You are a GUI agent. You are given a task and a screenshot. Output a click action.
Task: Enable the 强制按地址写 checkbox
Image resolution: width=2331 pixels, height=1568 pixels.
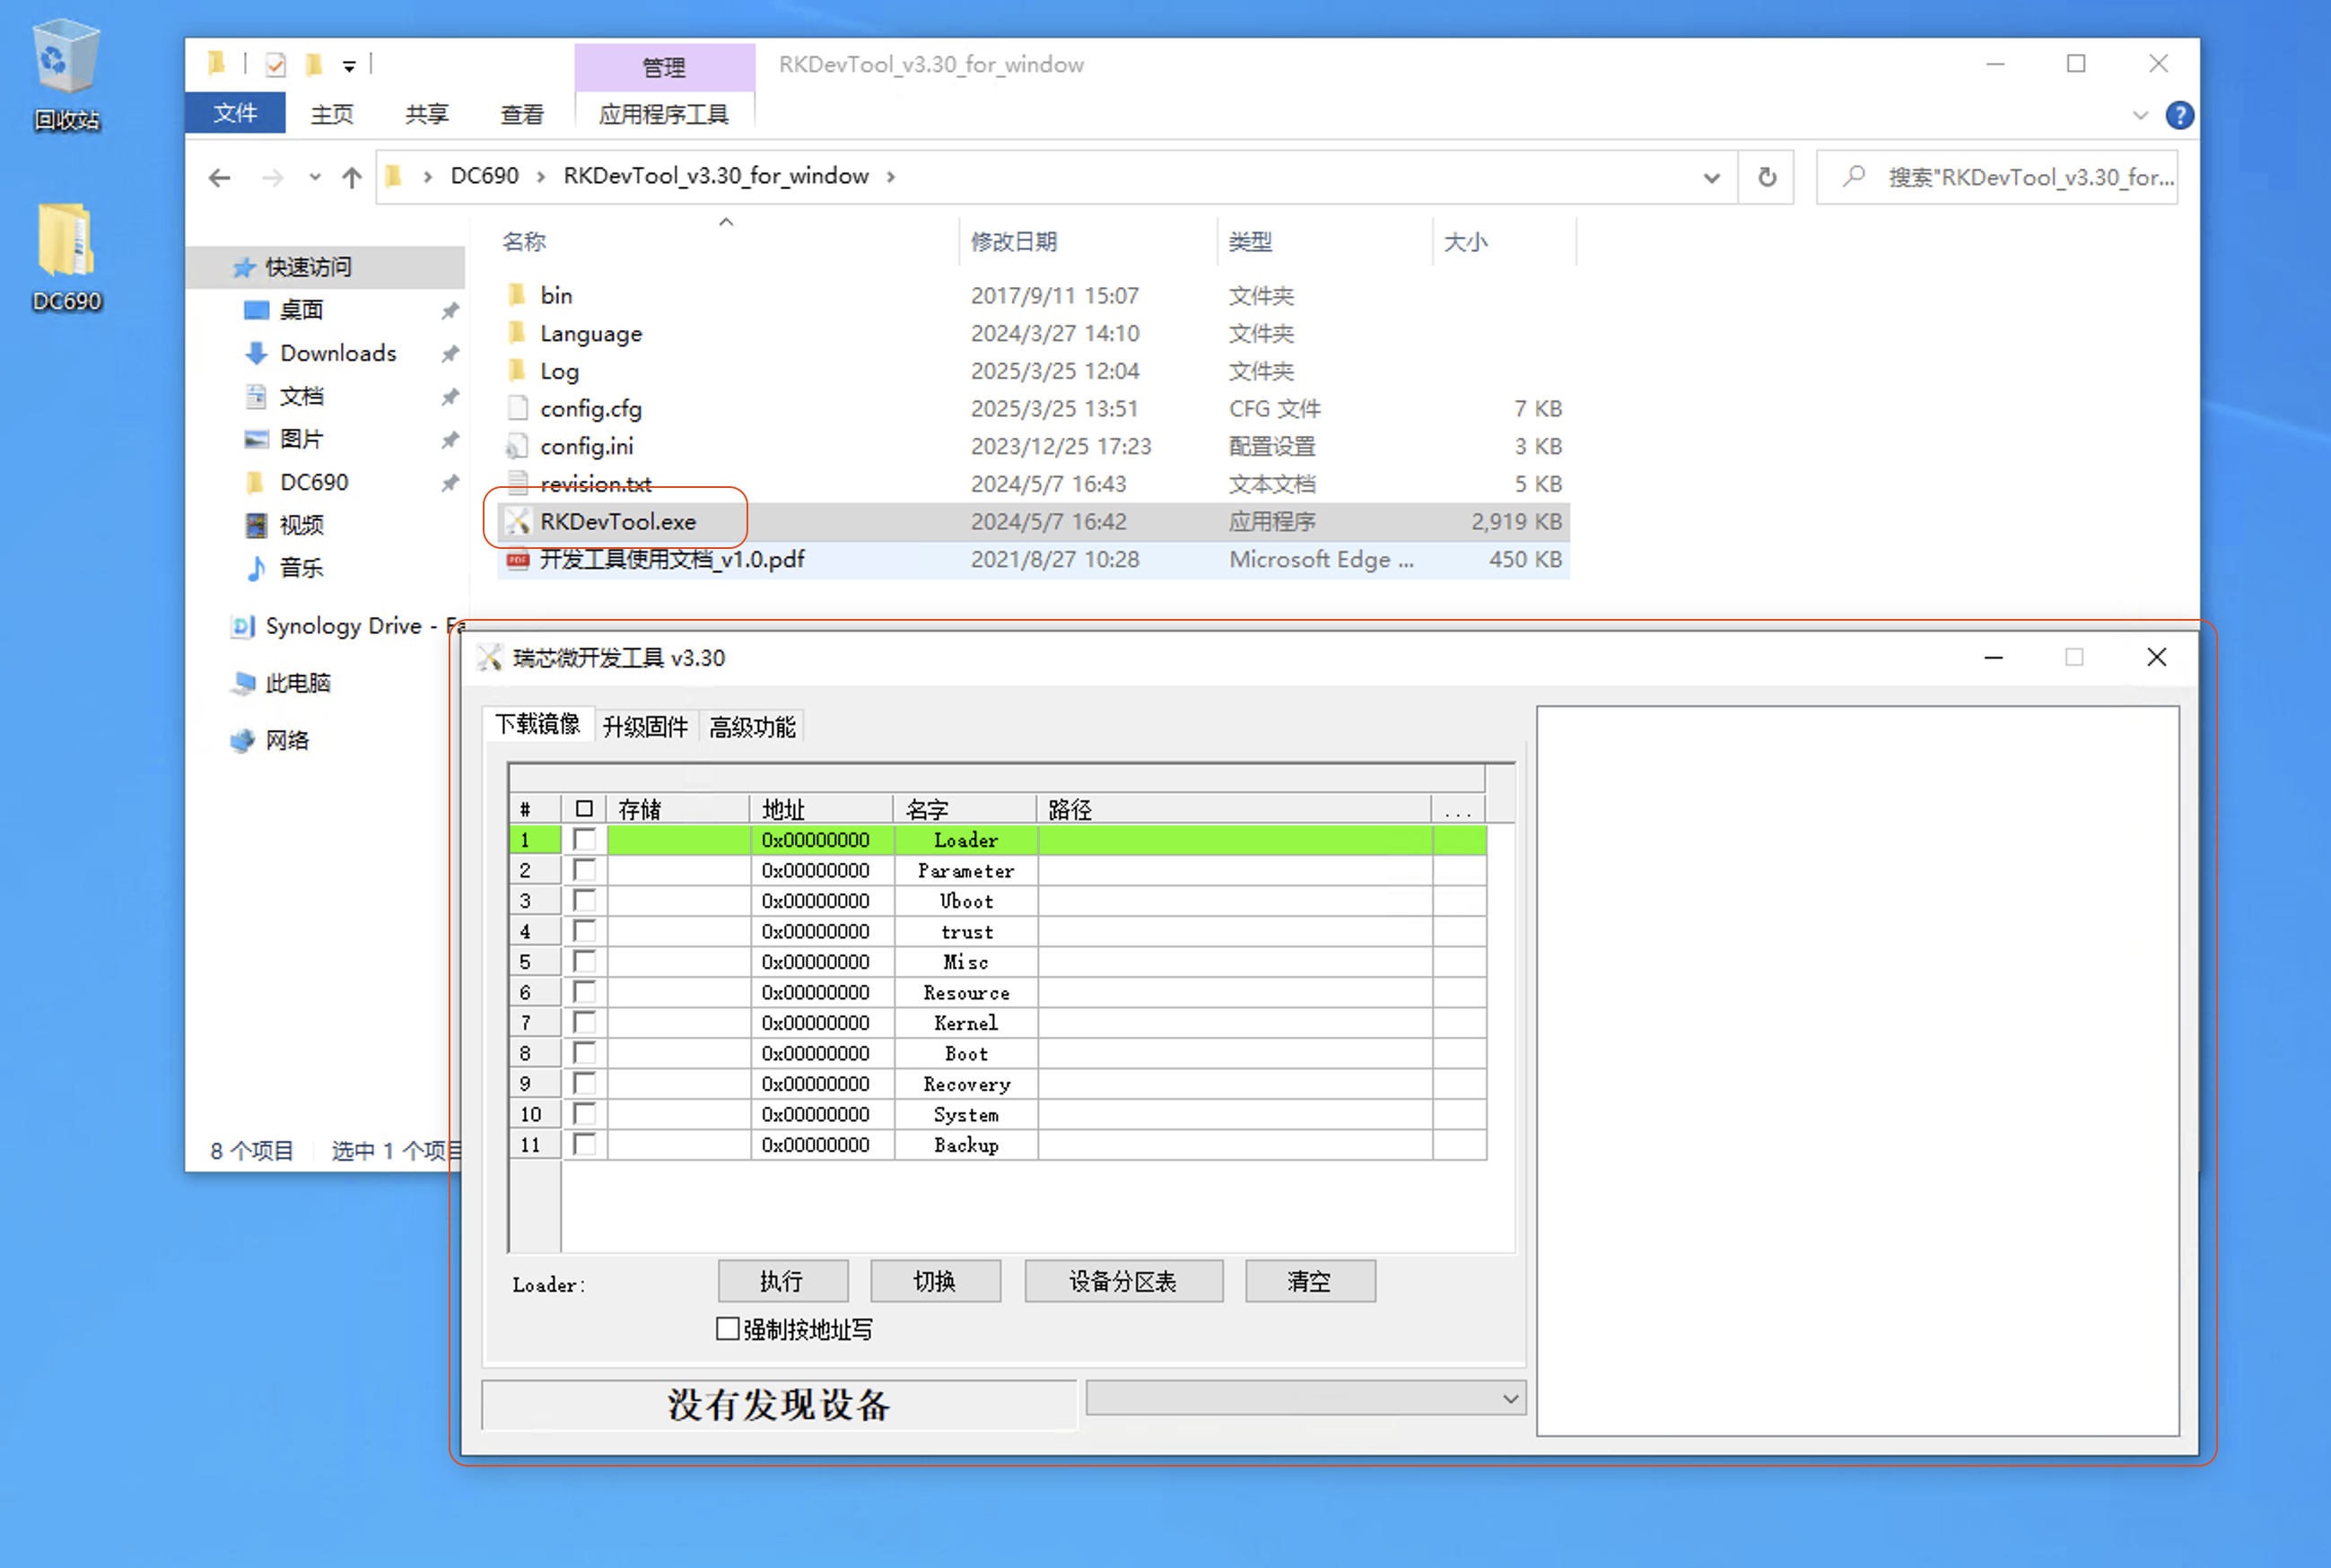coord(727,1329)
